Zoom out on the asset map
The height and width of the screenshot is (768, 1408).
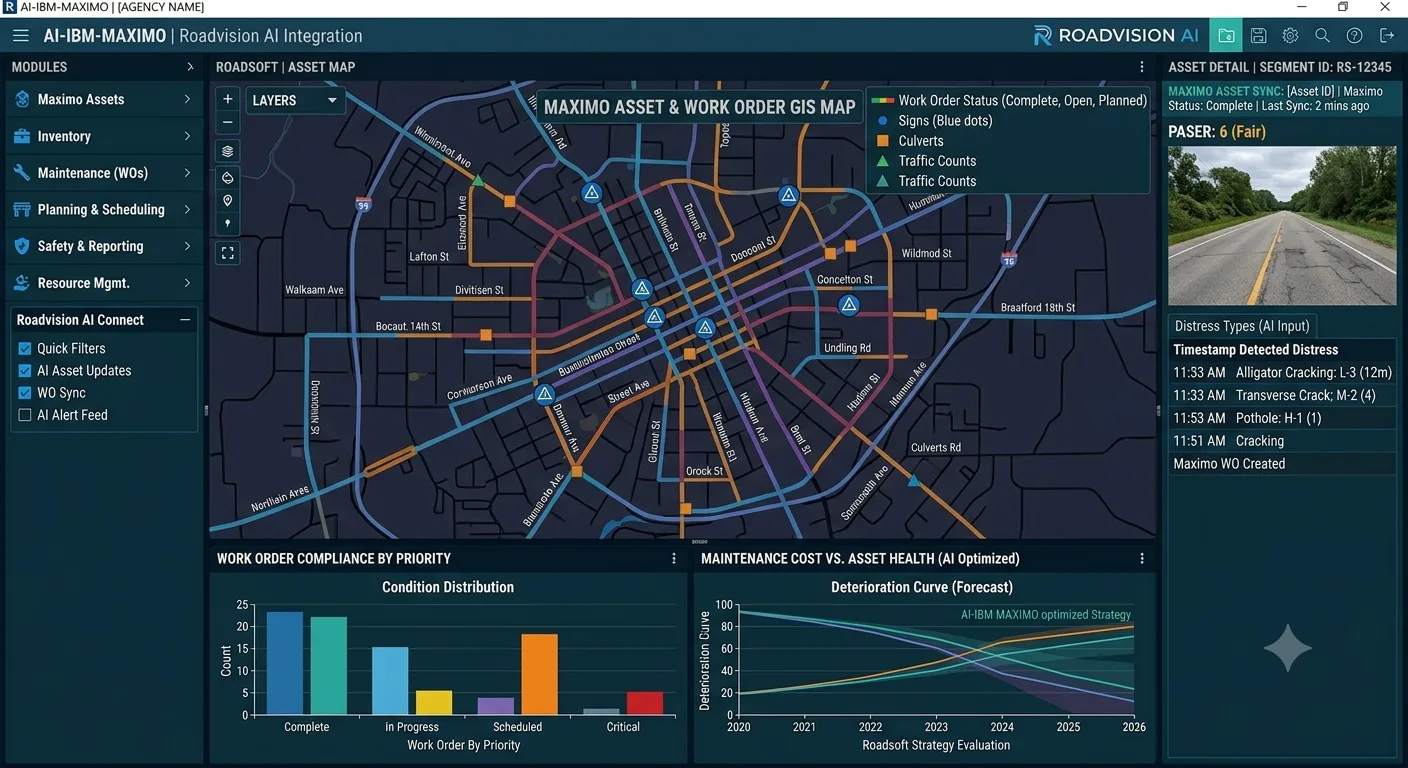click(x=228, y=122)
